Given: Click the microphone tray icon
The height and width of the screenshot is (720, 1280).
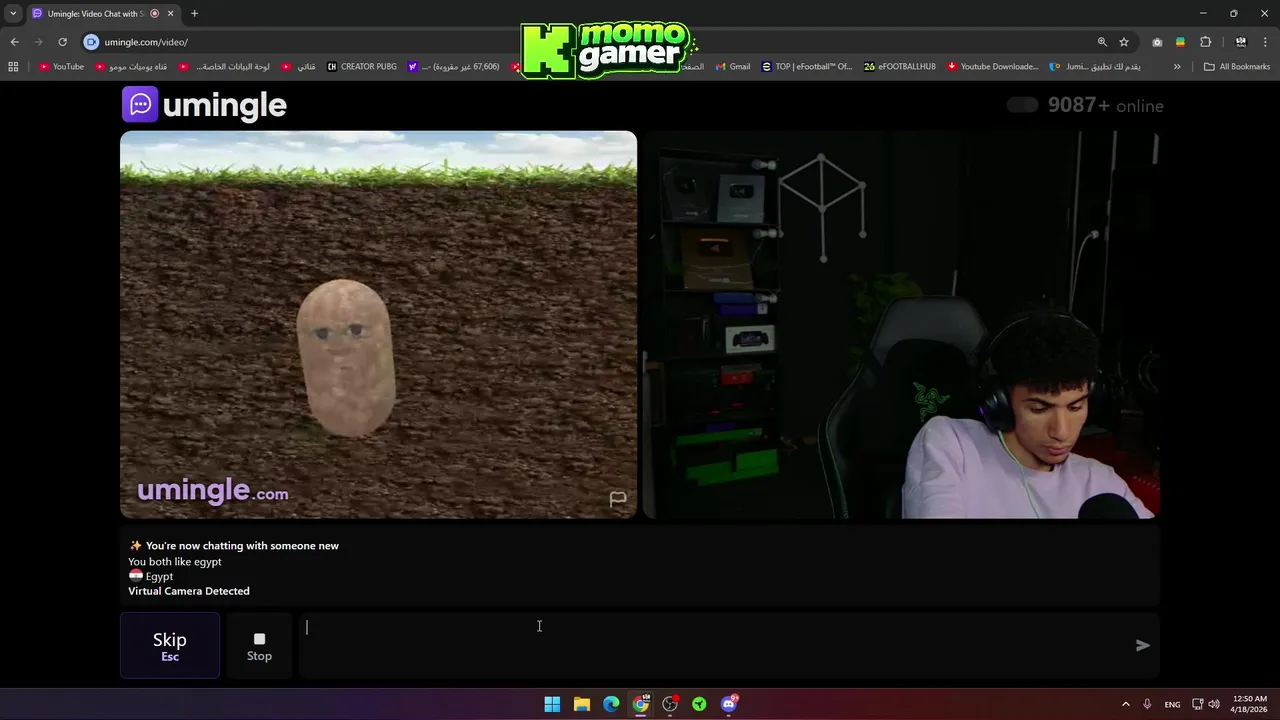Looking at the screenshot, I should pyautogui.click(x=1147, y=704).
